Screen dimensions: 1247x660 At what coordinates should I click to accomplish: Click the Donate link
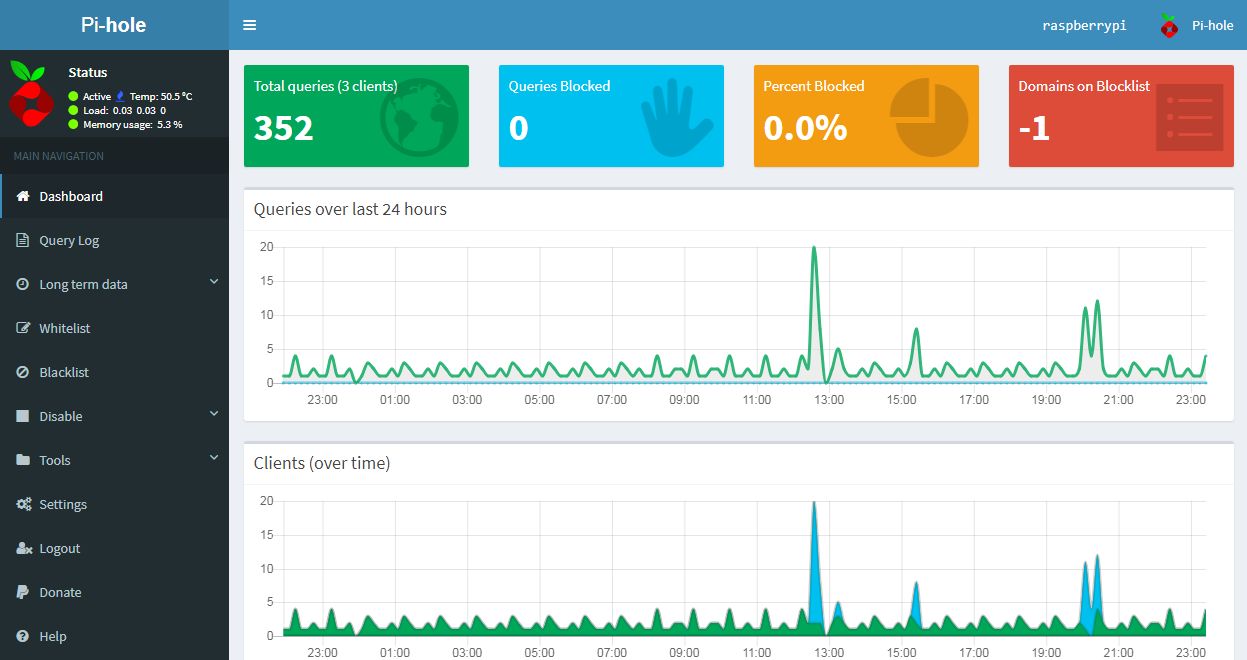(x=114, y=592)
